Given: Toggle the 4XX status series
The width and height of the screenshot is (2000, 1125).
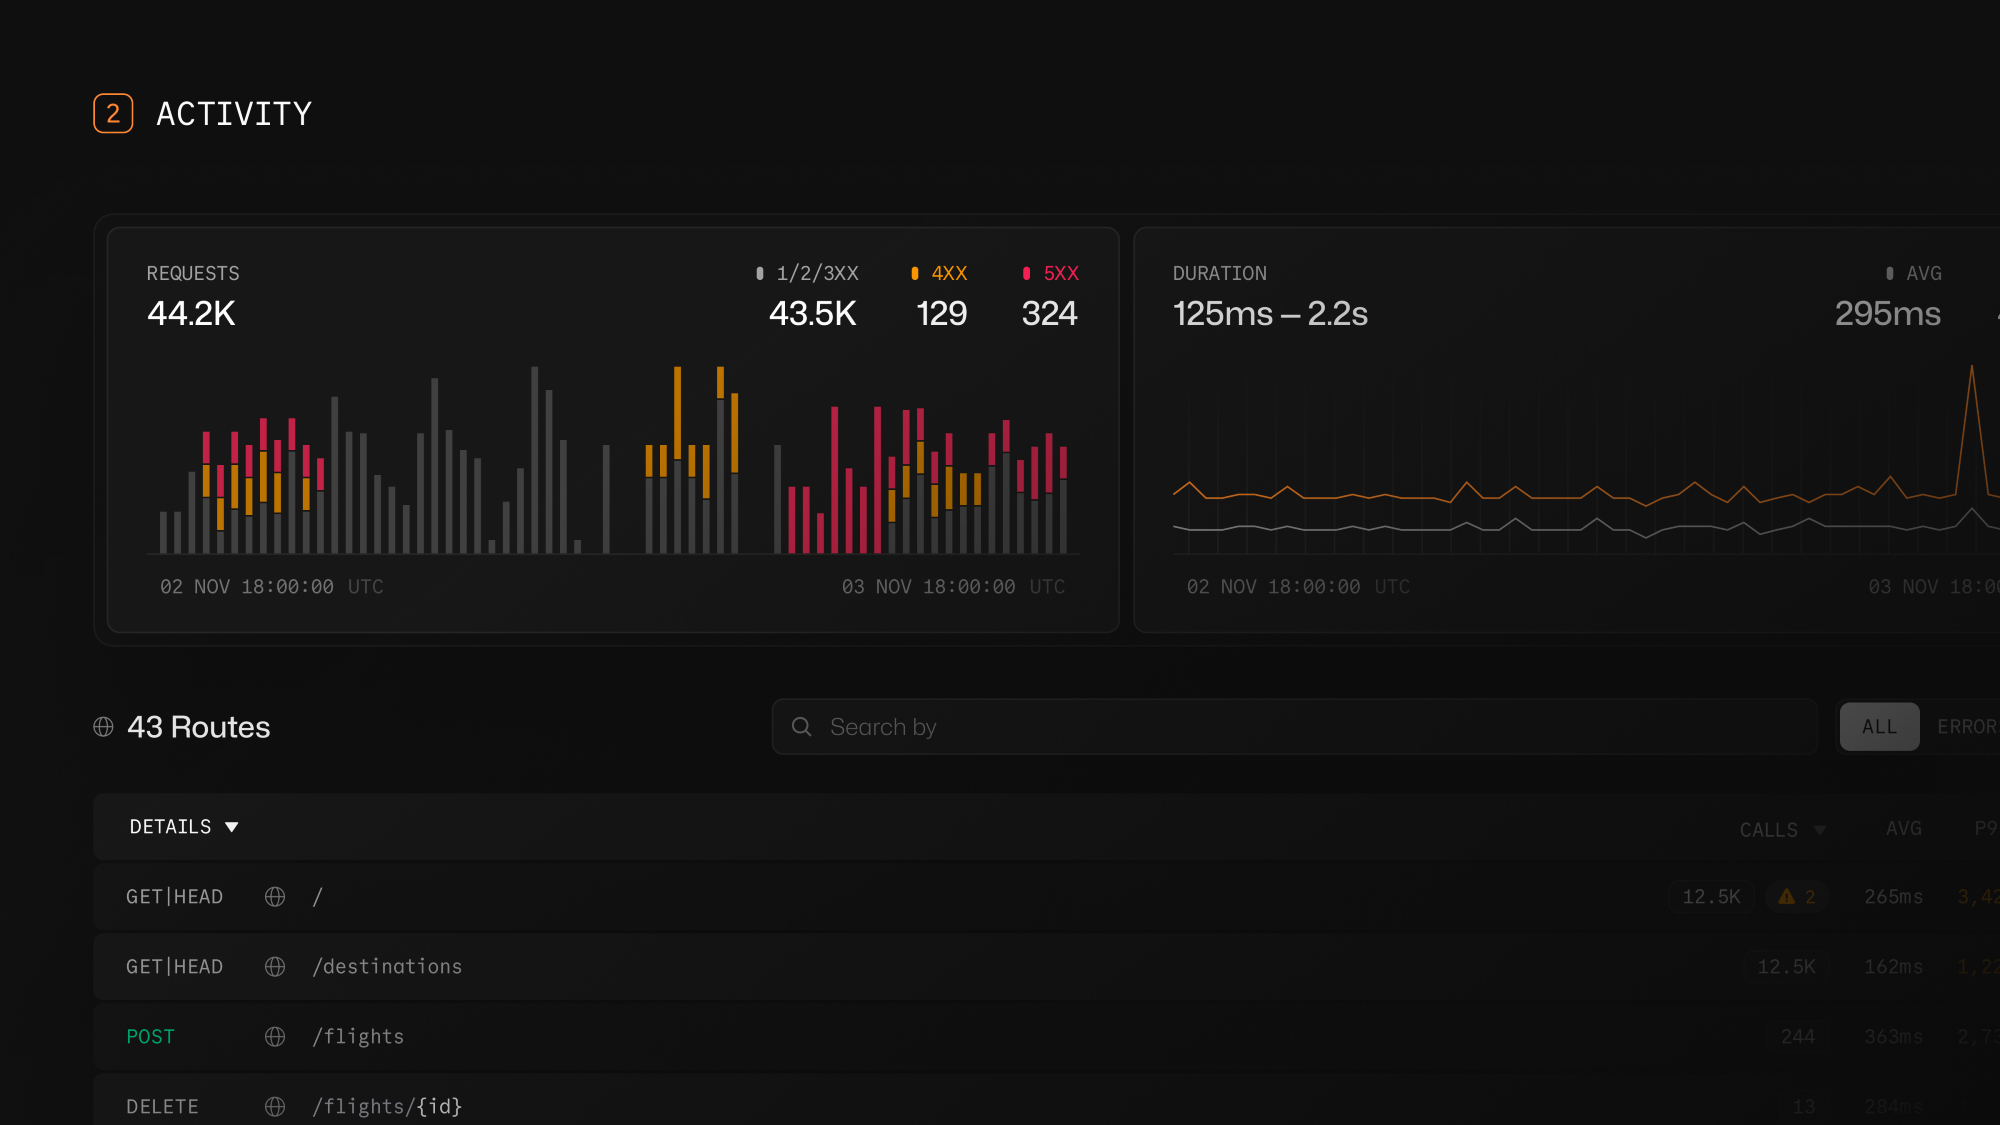Looking at the screenshot, I should click(x=939, y=273).
